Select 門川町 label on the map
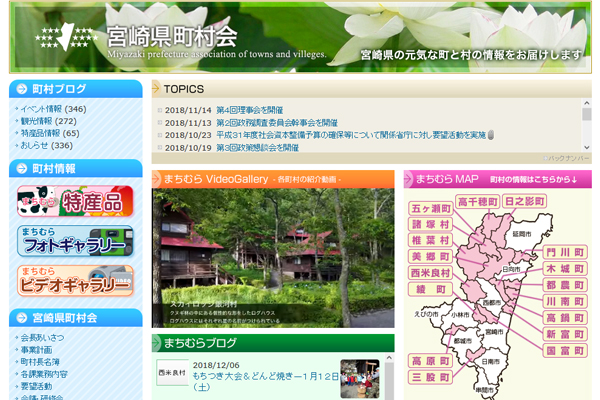Viewport: 600px width, 400px height. click(x=564, y=252)
